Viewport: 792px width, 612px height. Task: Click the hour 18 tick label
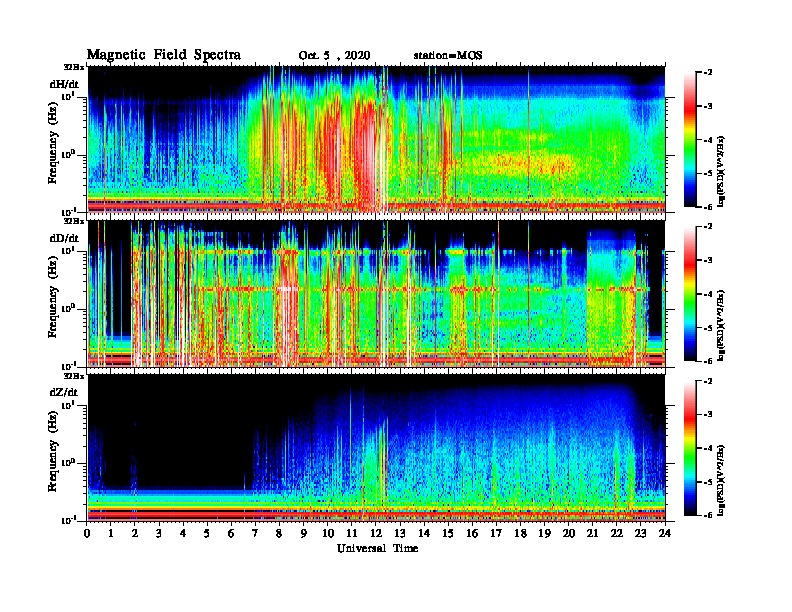[x=520, y=533]
